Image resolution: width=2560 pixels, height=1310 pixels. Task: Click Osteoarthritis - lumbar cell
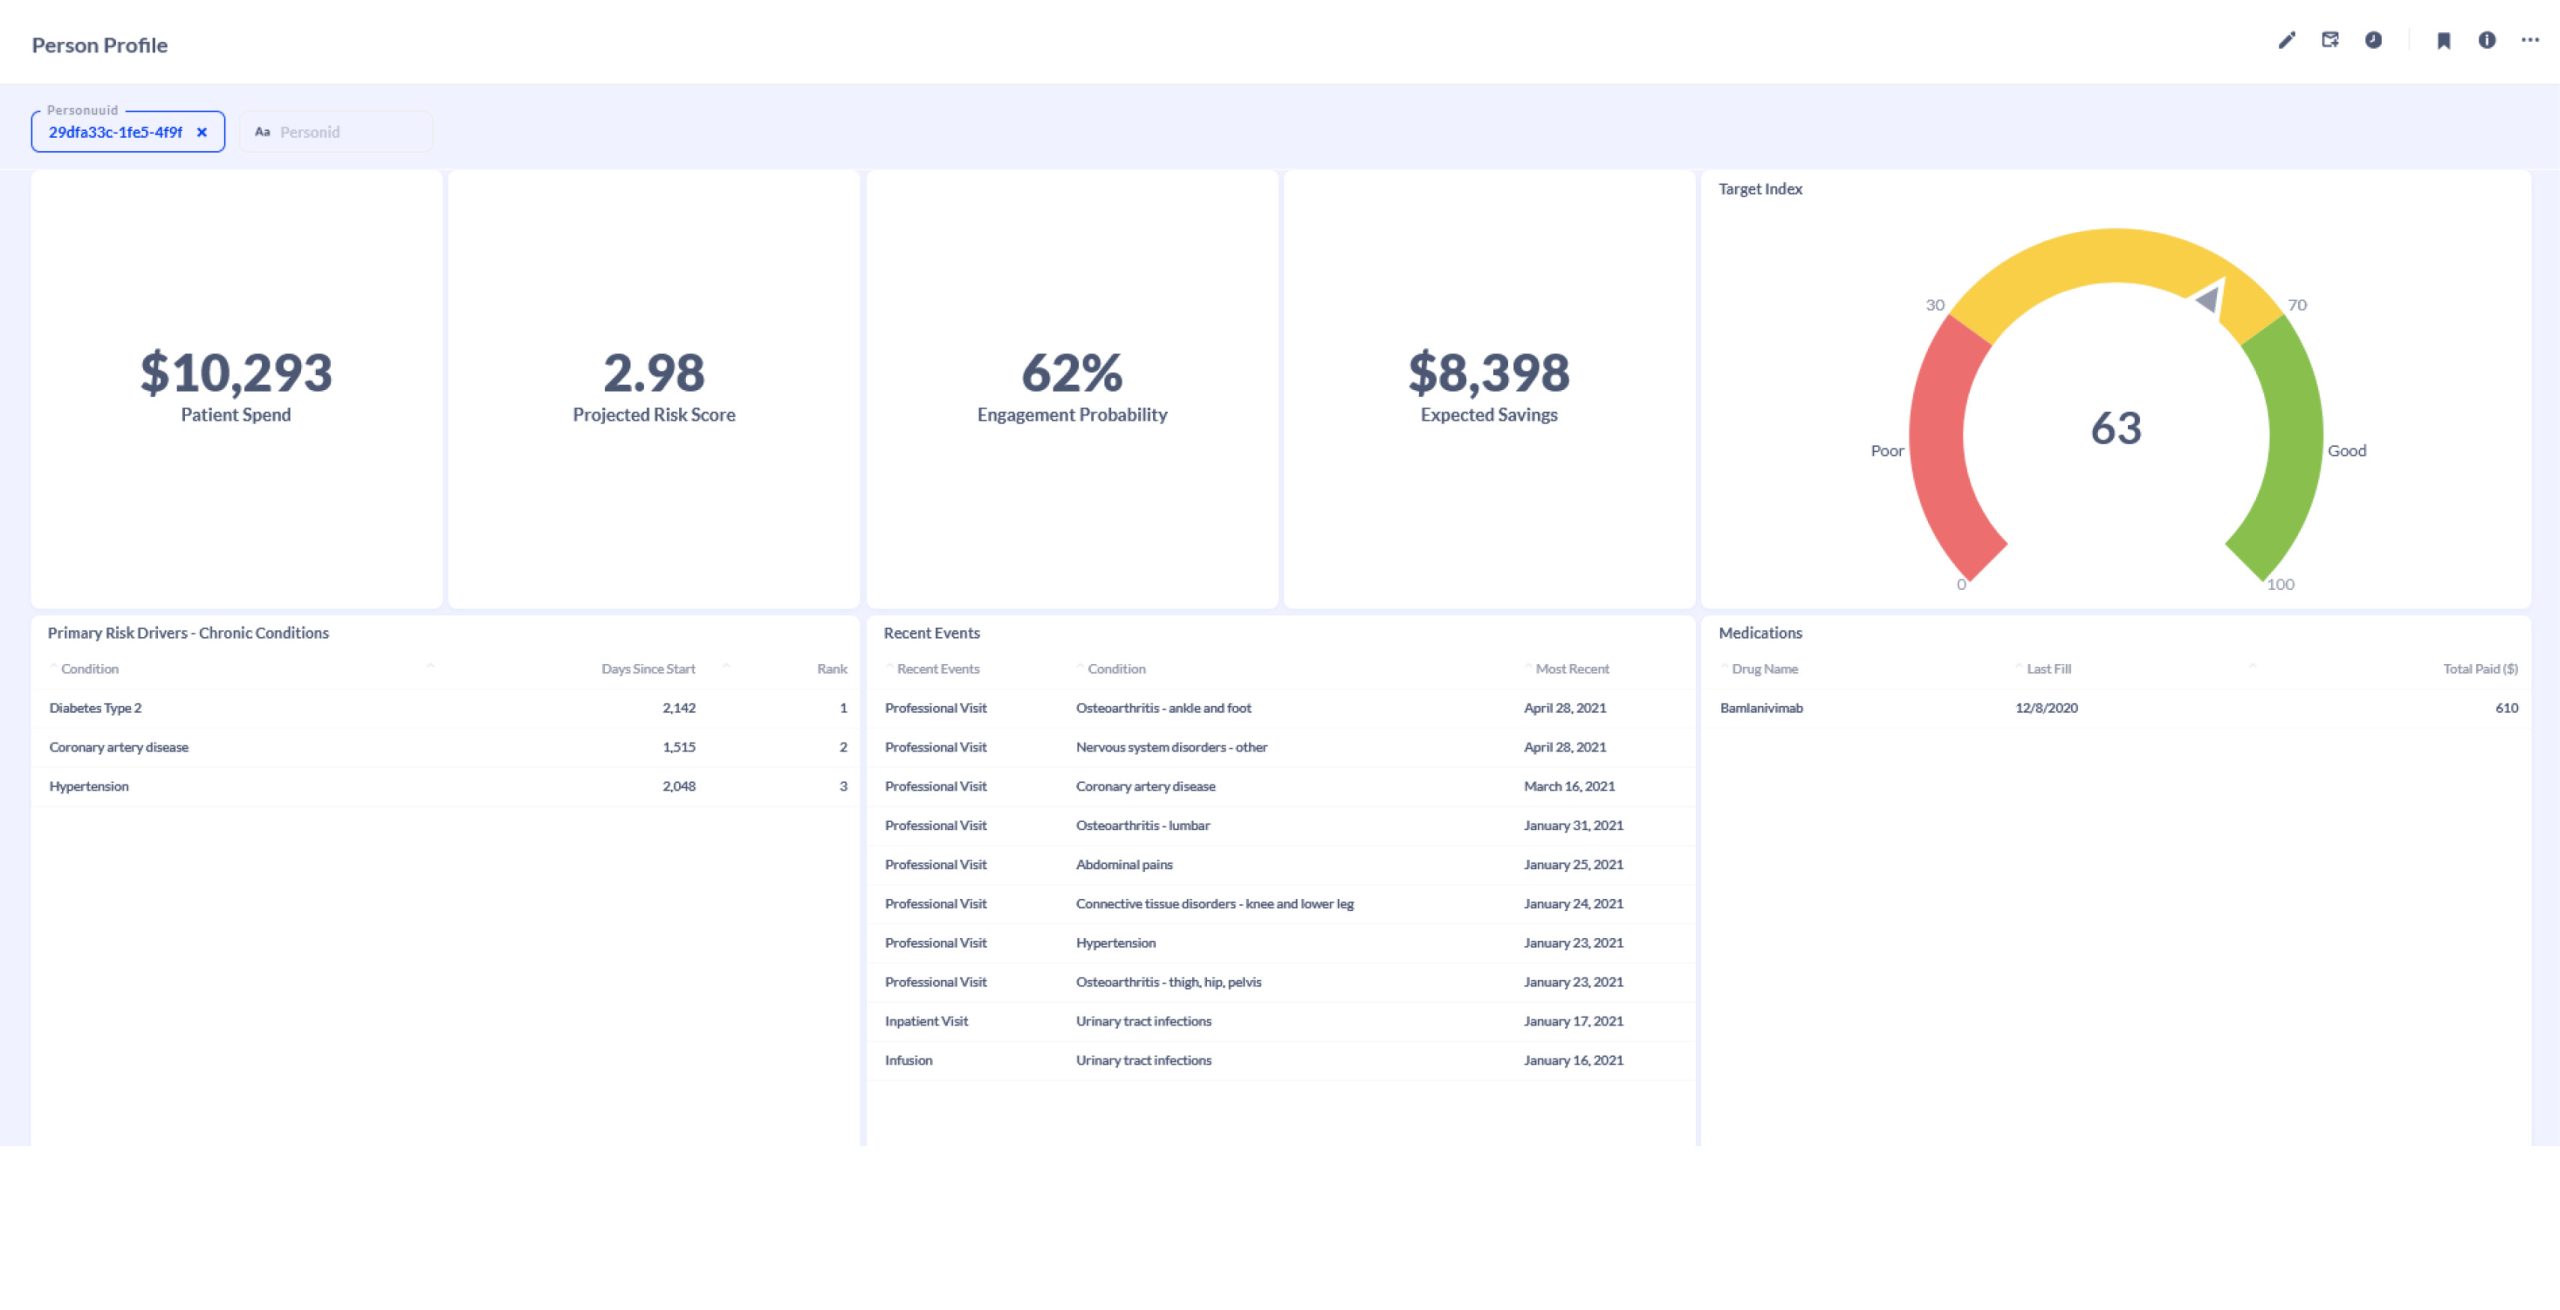click(1143, 825)
